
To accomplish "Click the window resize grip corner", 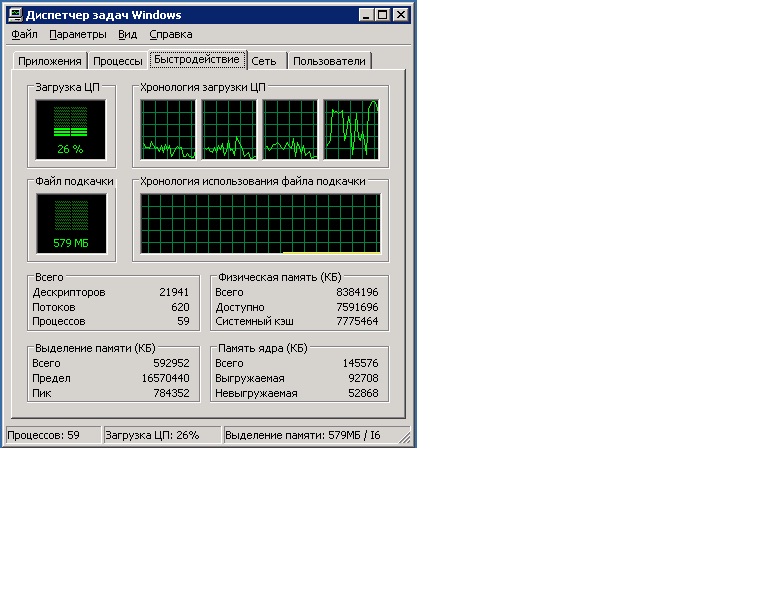I will (x=405, y=436).
